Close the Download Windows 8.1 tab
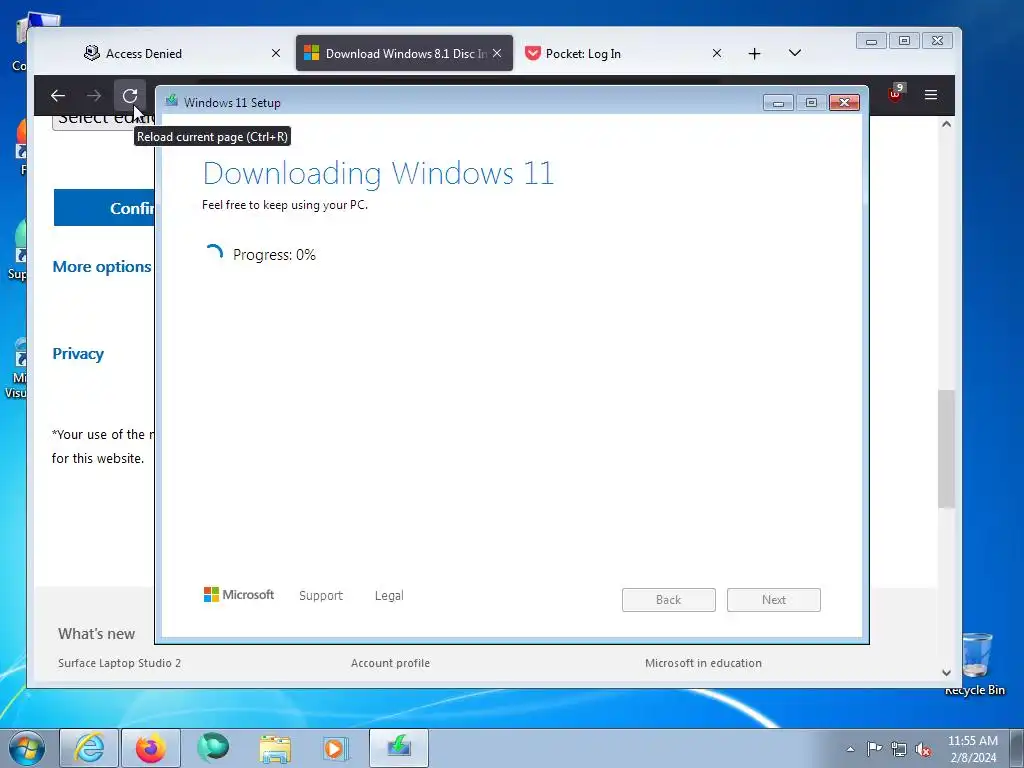This screenshot has height=768, width=1024. tap(497, 54)
